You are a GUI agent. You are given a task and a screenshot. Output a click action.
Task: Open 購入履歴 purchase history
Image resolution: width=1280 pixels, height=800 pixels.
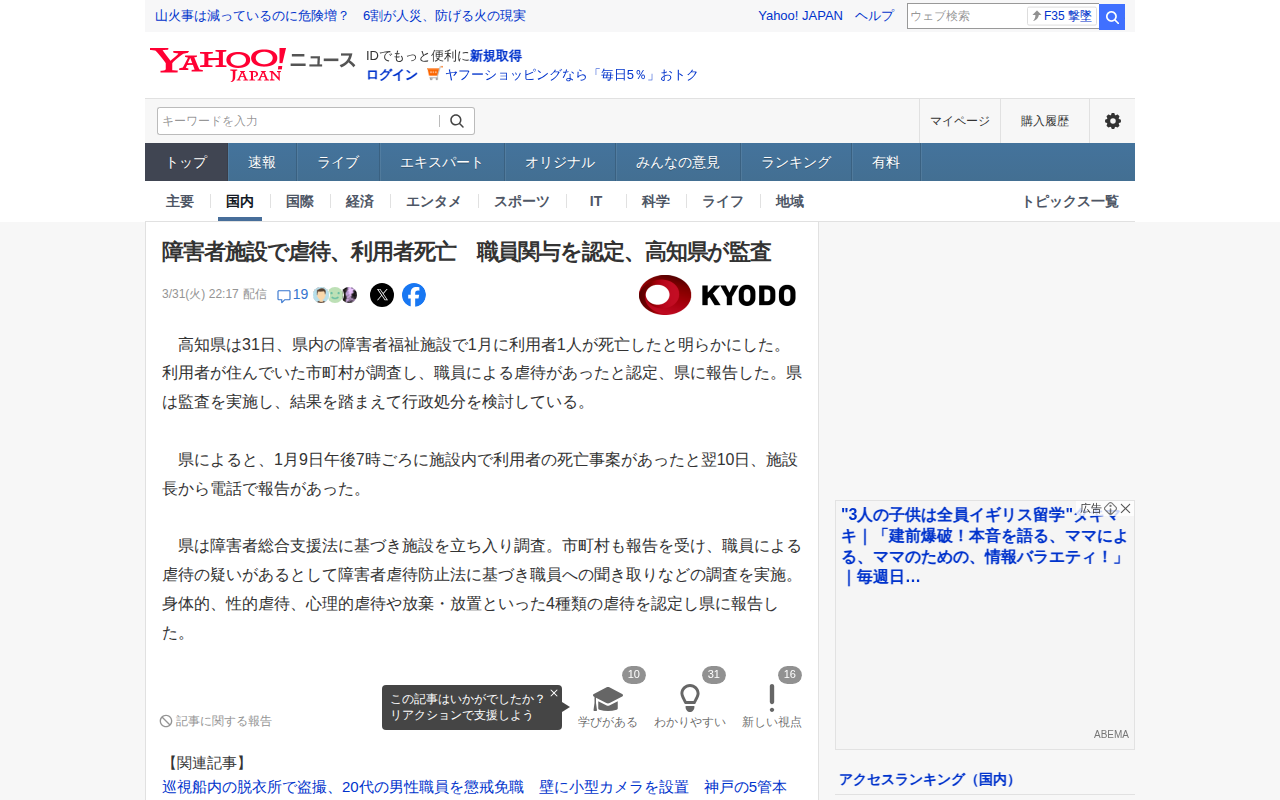1045,121
